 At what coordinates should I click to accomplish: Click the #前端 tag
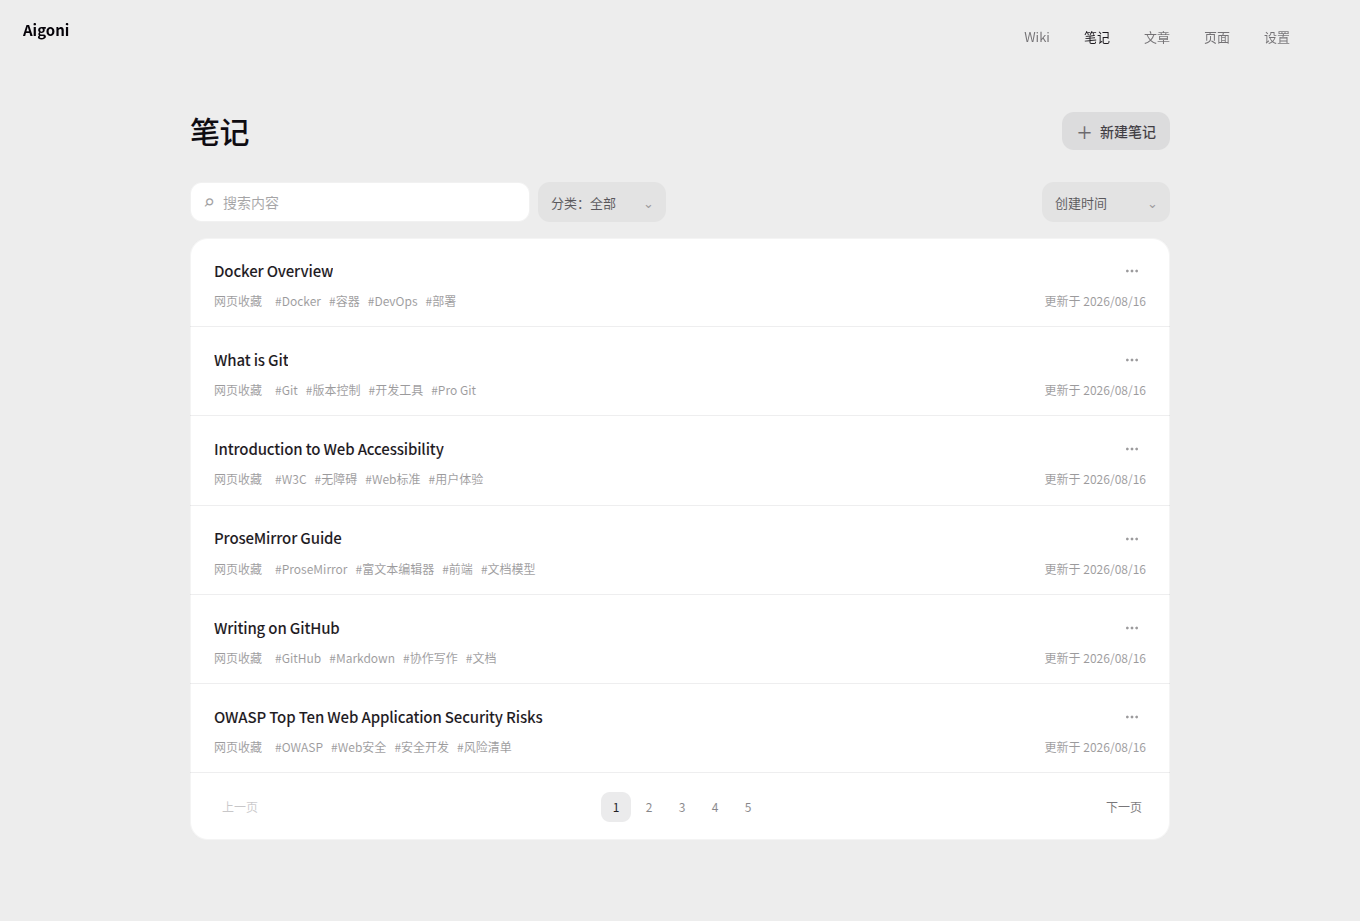tap(458, 569)
